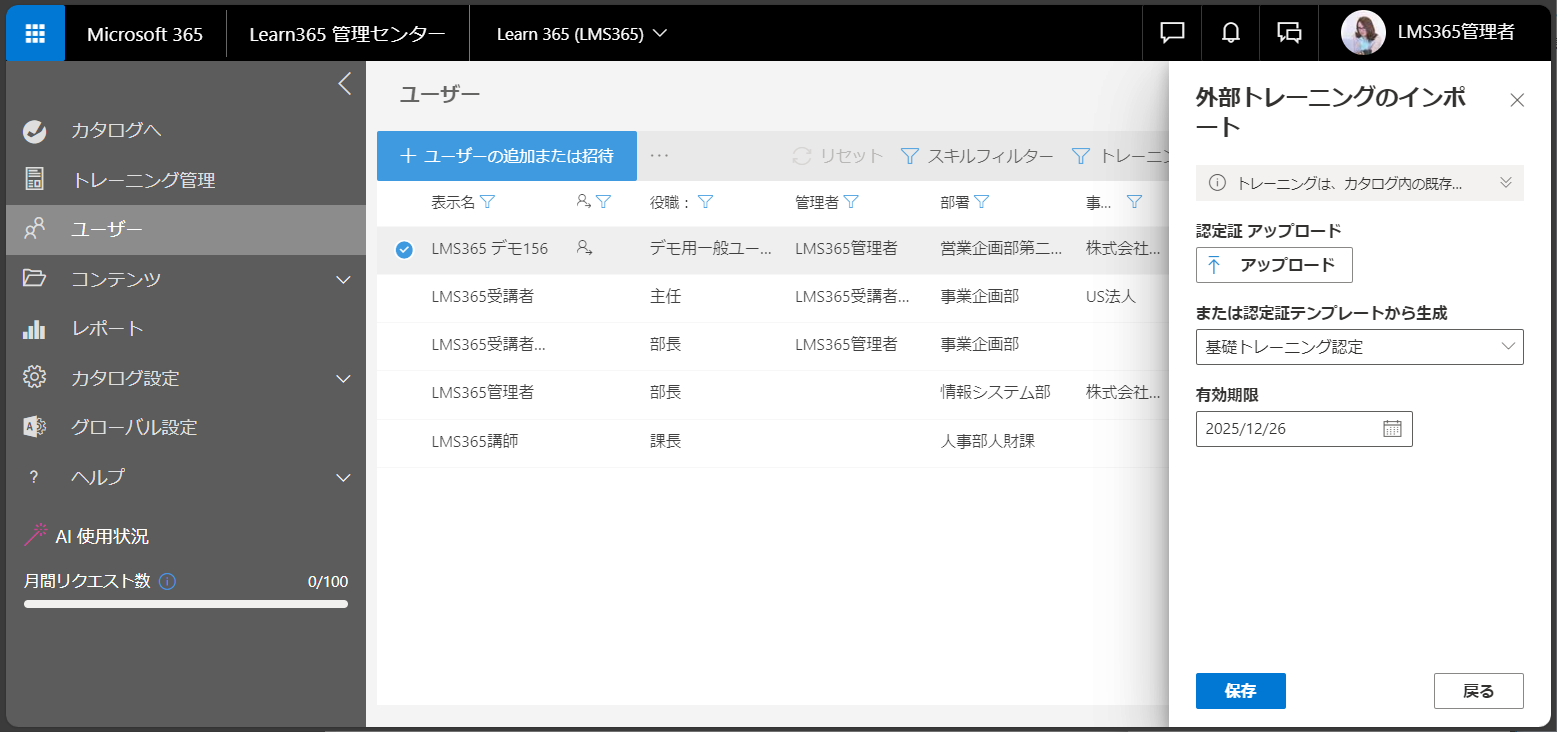The width and height of the screenshot is (1557, 732).
Task: Open notifications bell icon
Action: coord(1231,33)
